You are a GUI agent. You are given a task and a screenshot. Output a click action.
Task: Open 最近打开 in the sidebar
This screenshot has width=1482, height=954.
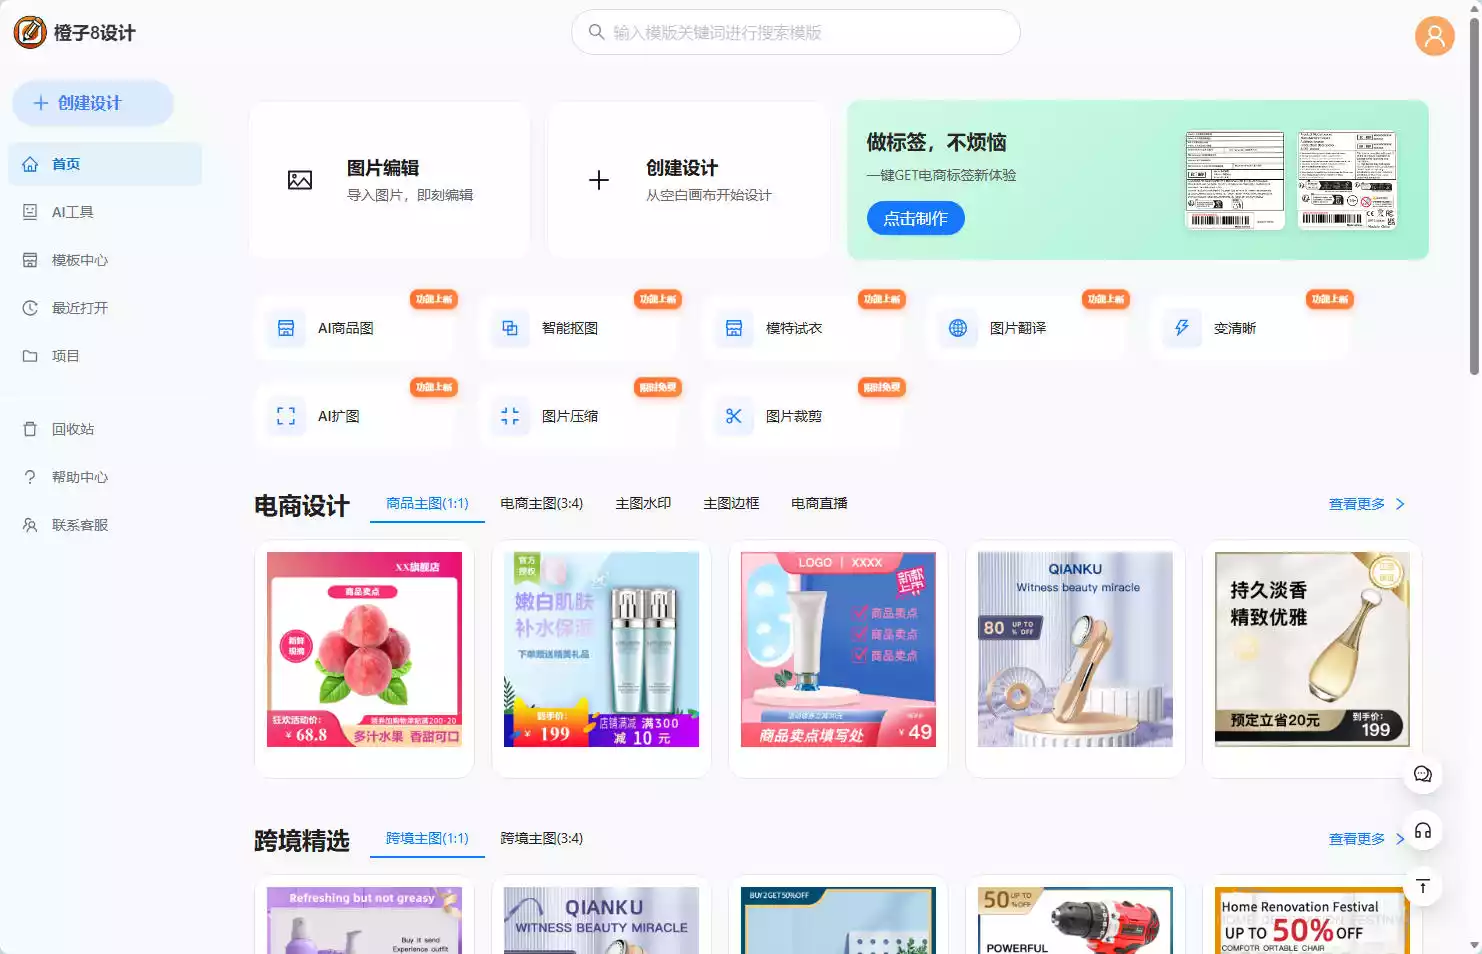[105, 308]
